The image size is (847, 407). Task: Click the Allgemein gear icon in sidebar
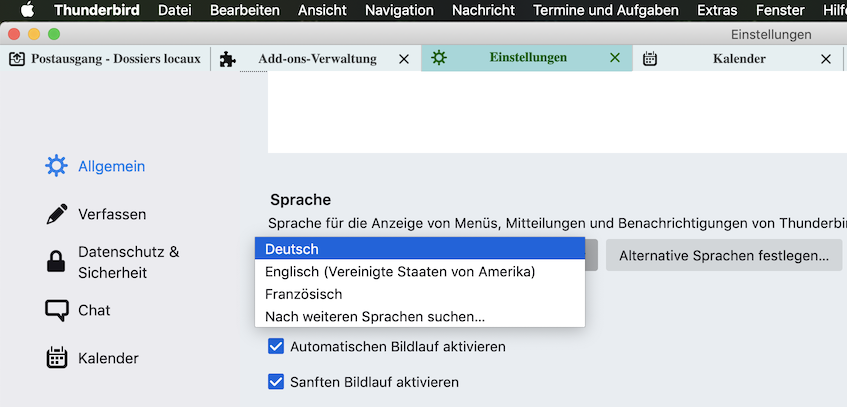coord(57,166)
